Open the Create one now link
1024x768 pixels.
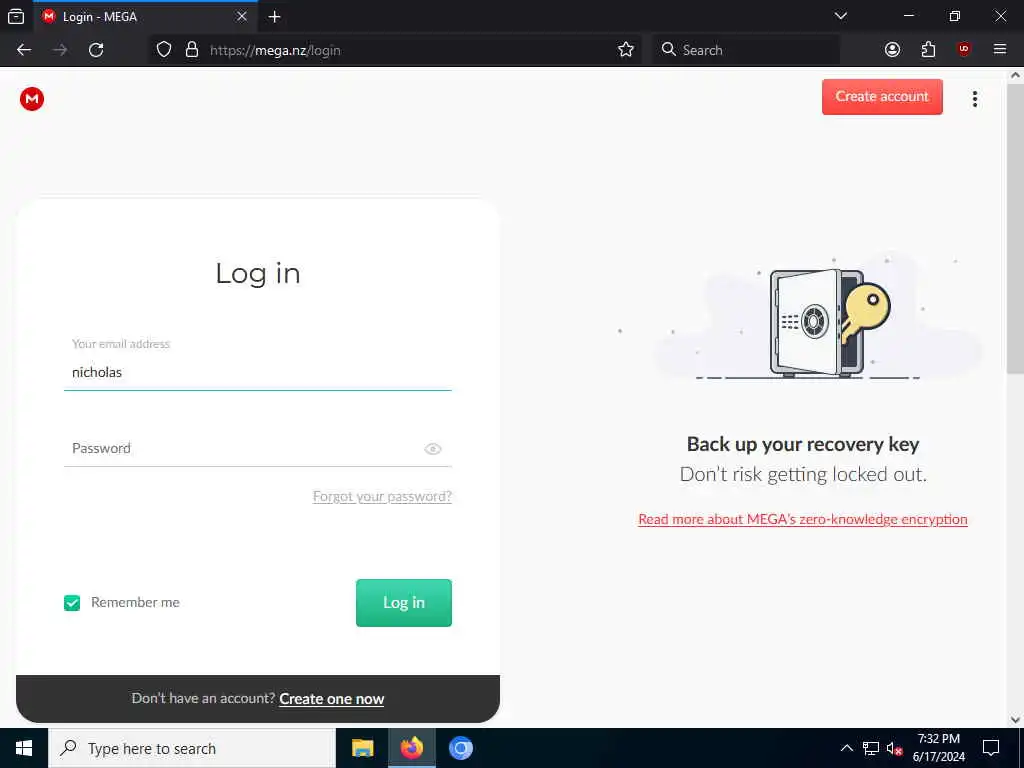[332, 699]
